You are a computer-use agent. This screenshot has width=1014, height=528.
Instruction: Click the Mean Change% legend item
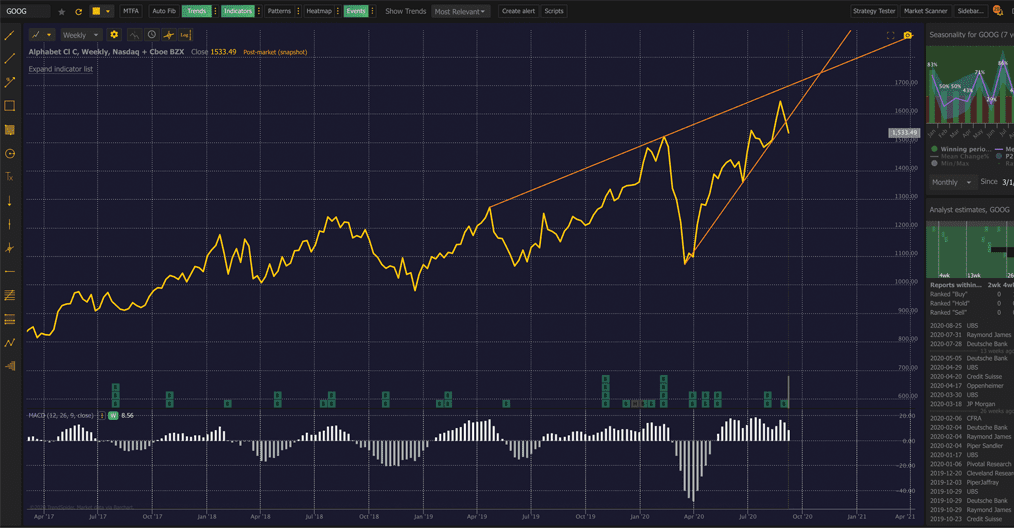click(x=960, y=157)
